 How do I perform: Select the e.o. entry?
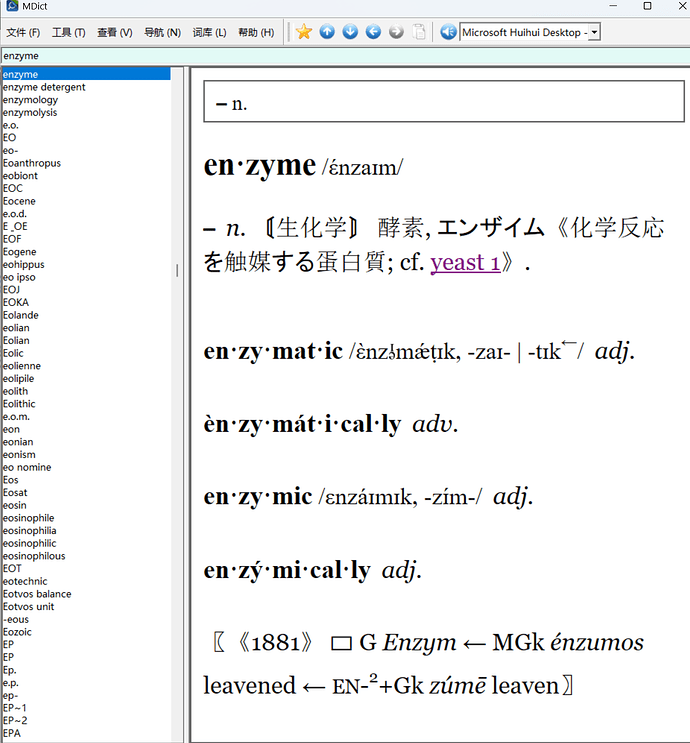click(x=10, y=126)
